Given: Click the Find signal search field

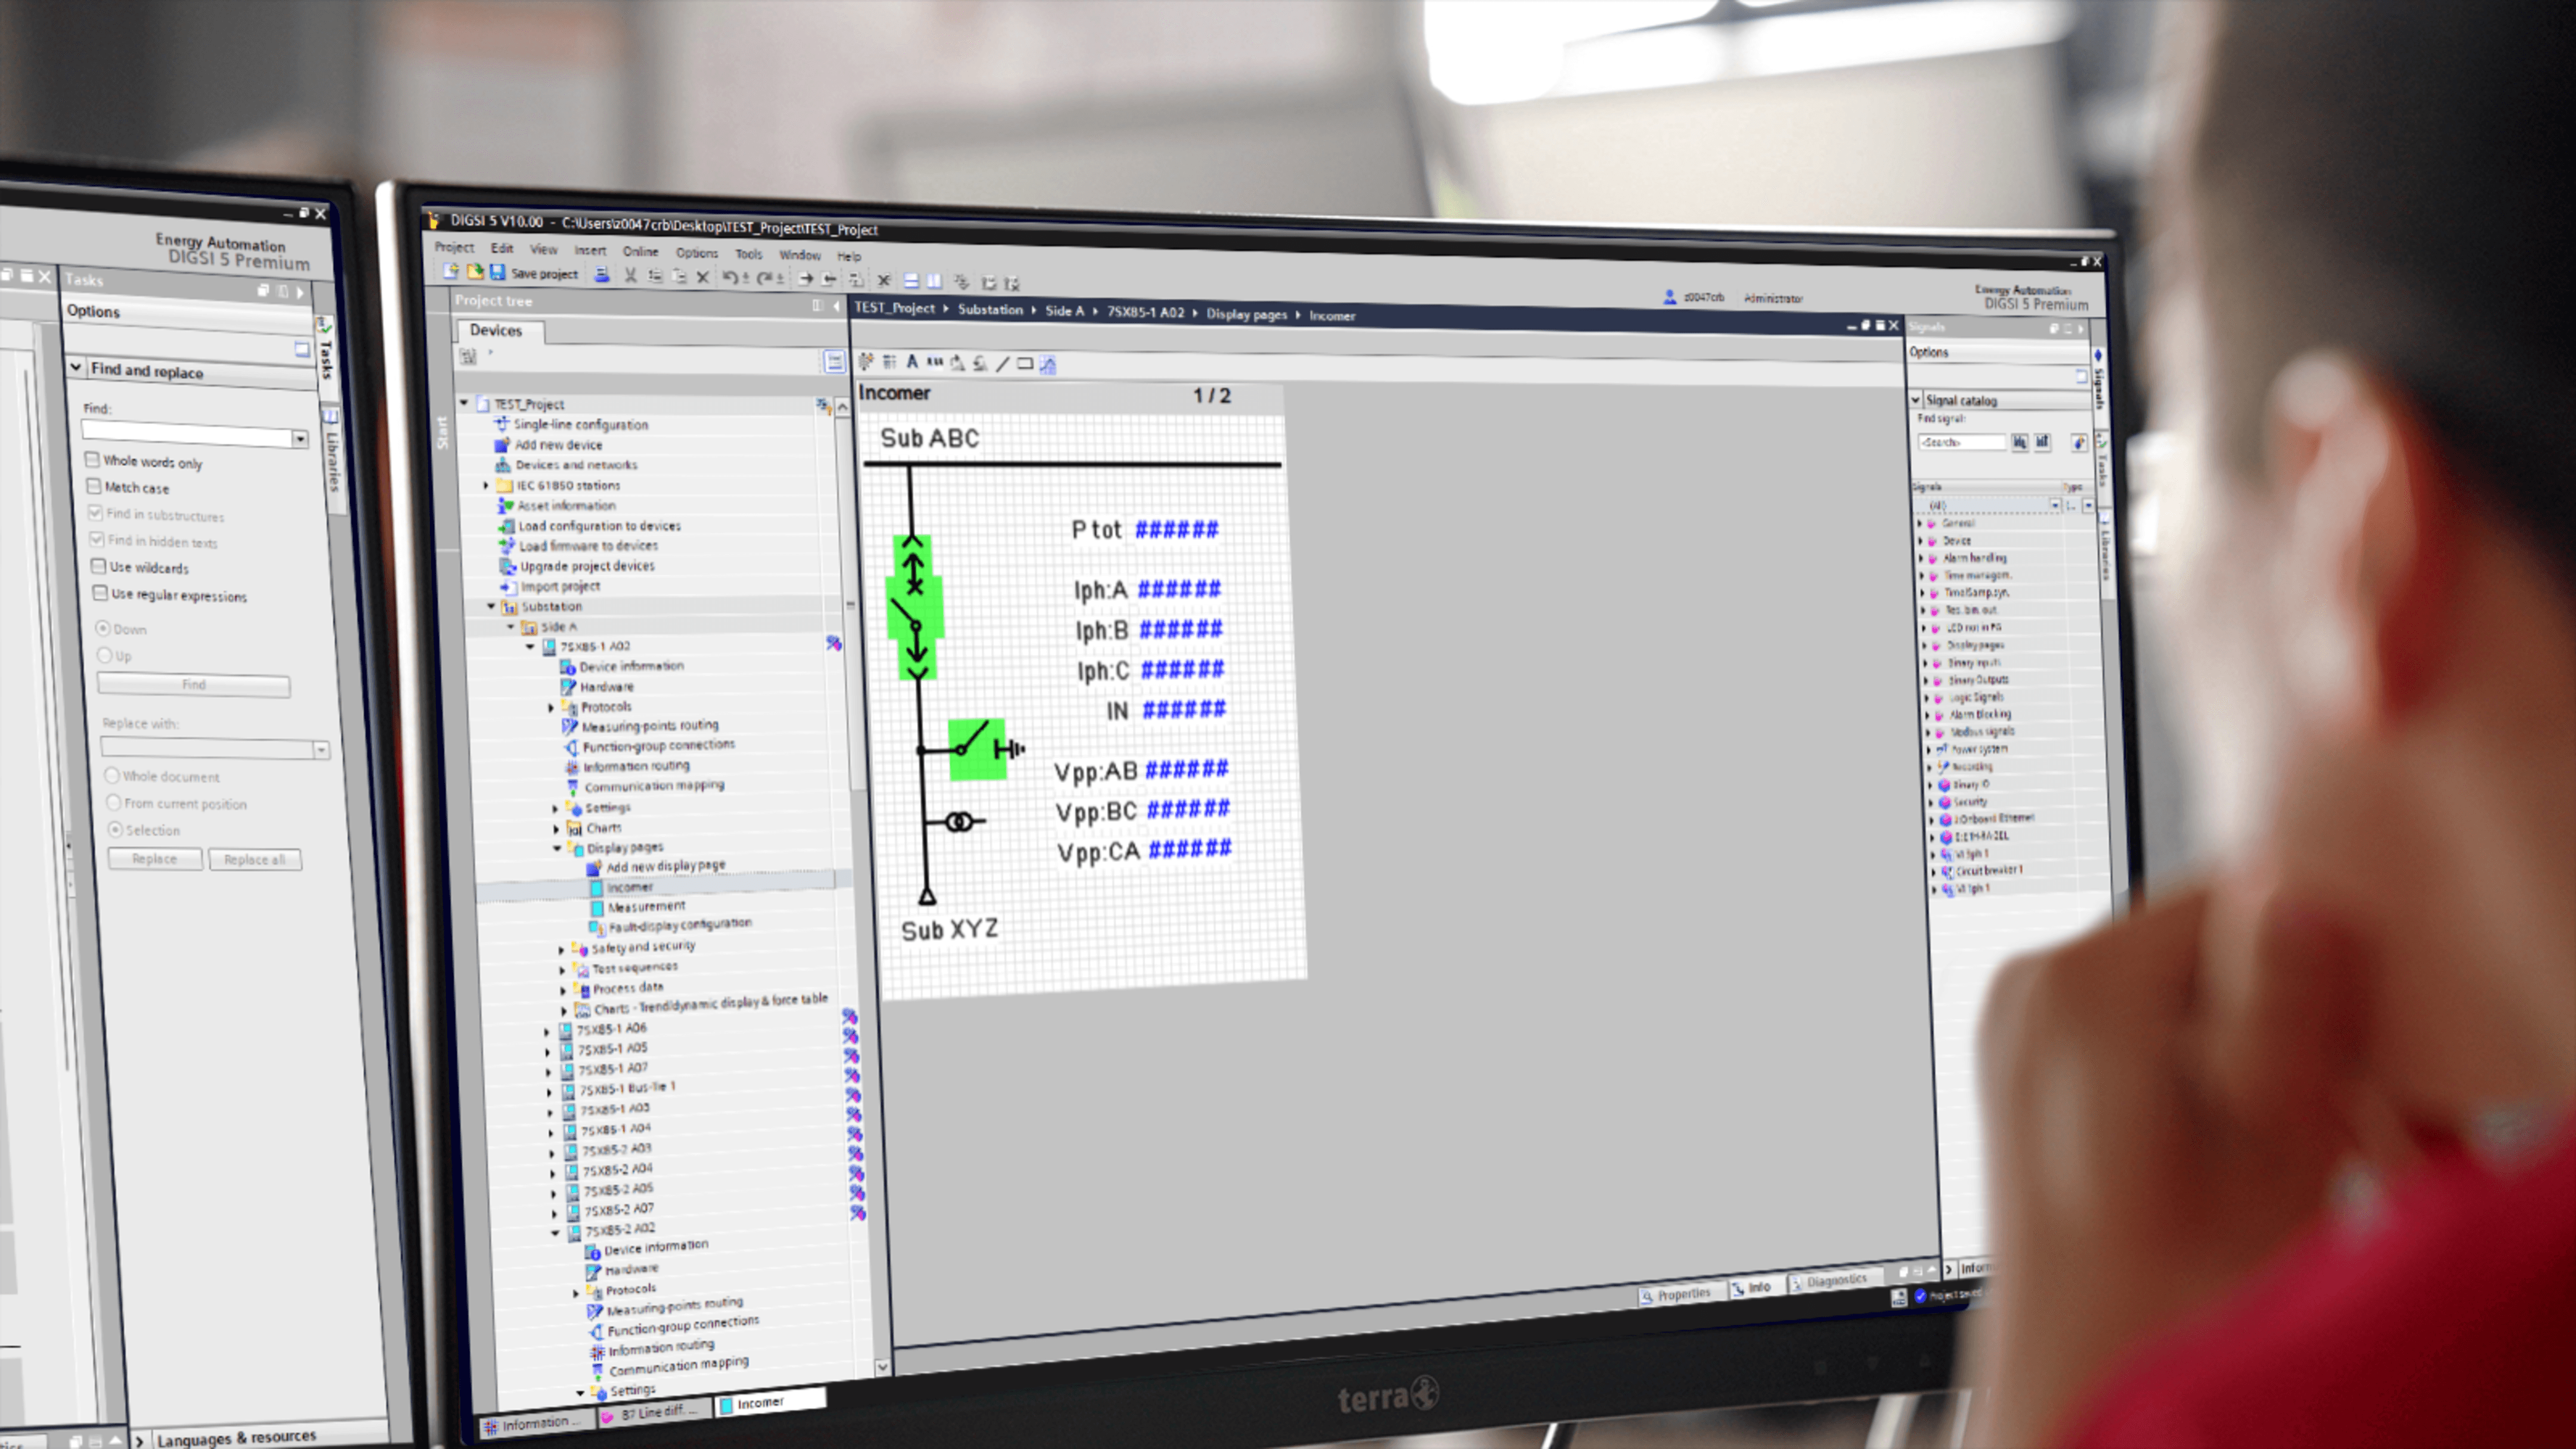Looking at the screenshot, I should point(1961,442).
